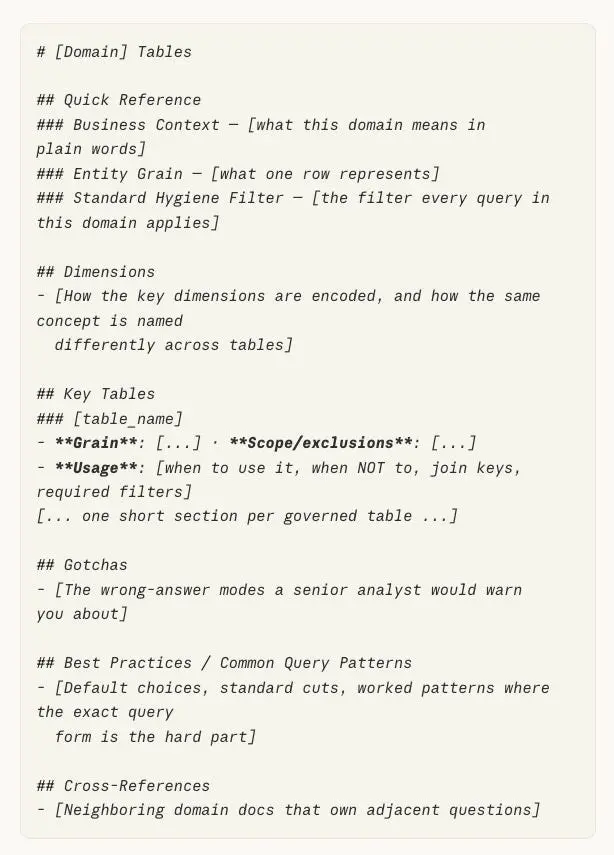Click the "### Entity Grain" line
Image resolution: width=614 pixels, height=855 pixels.
coord(238,174)
